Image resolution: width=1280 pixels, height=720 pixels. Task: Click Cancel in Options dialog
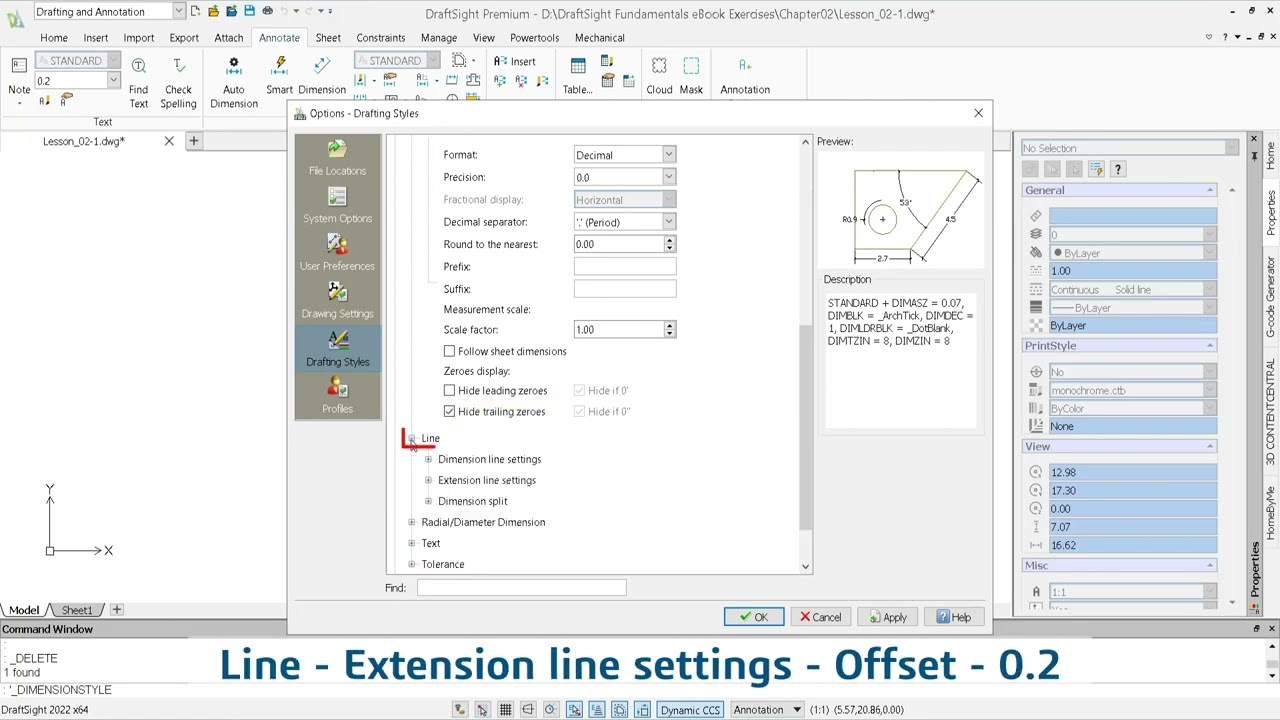pos(820,617)
